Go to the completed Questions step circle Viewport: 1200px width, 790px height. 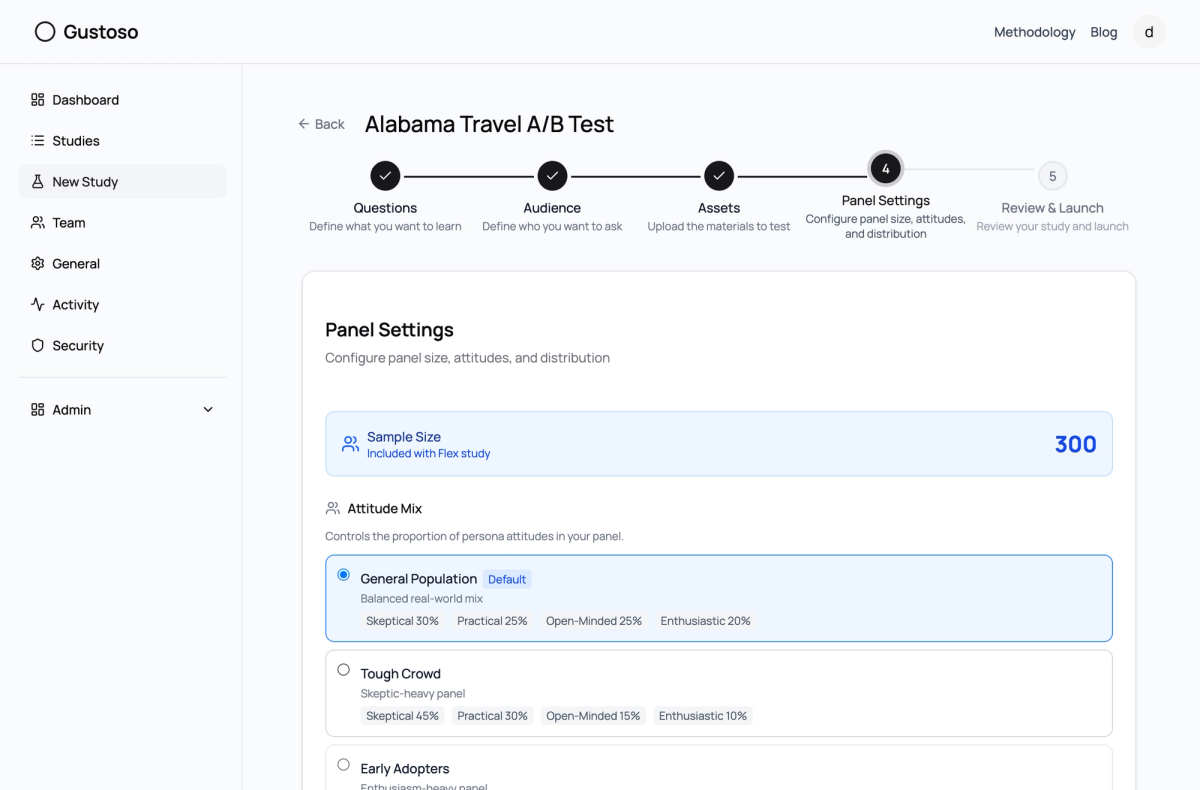[385, 176]
